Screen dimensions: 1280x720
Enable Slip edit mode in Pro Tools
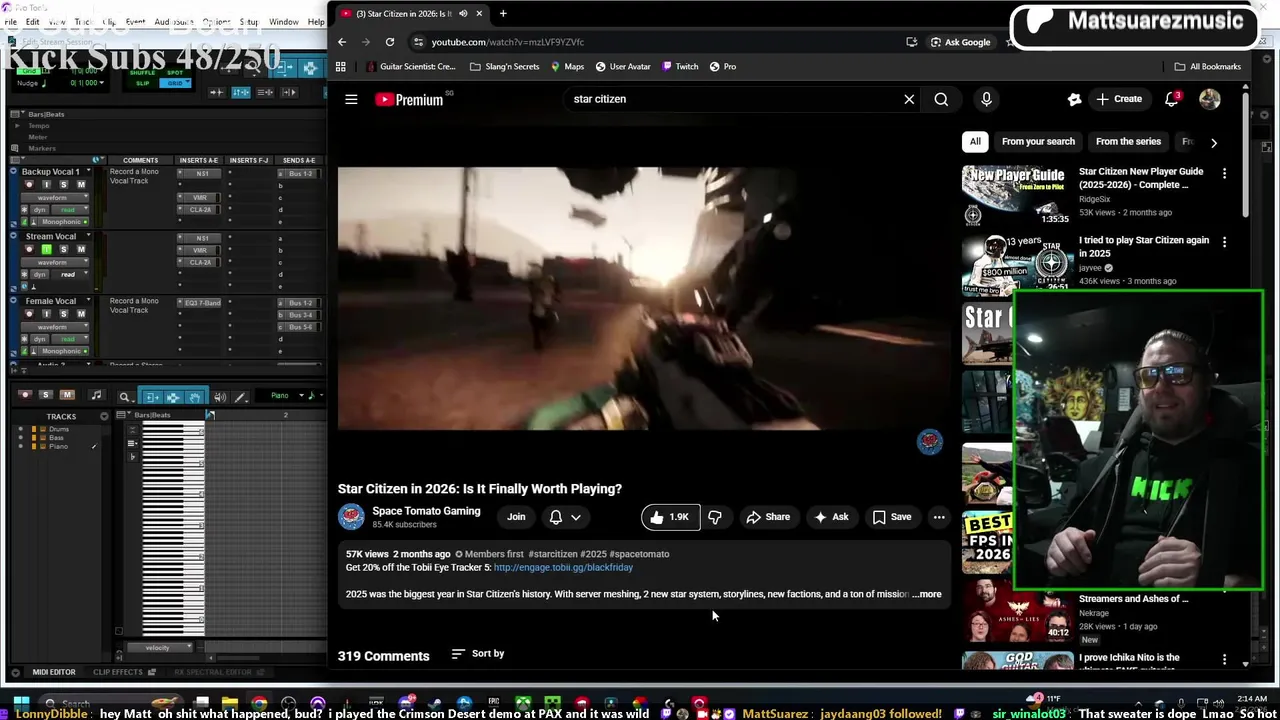pyautogui.click(x=143, y=83)
